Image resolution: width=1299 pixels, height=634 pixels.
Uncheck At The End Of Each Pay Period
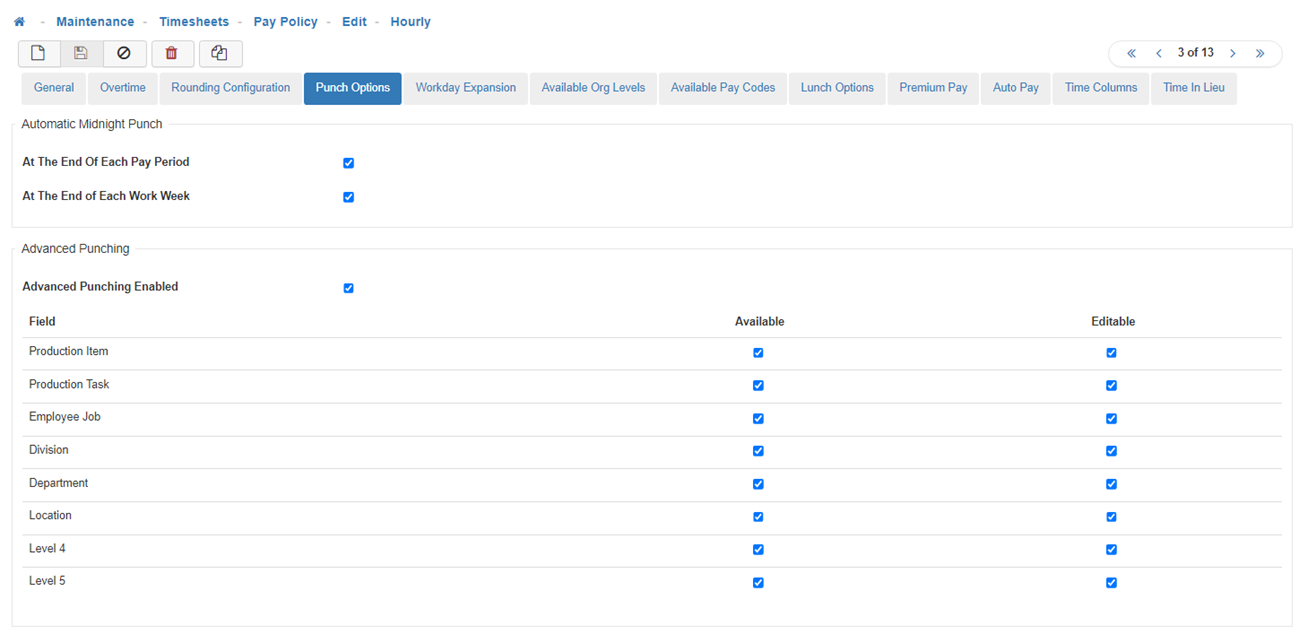(x=348, y=163)
